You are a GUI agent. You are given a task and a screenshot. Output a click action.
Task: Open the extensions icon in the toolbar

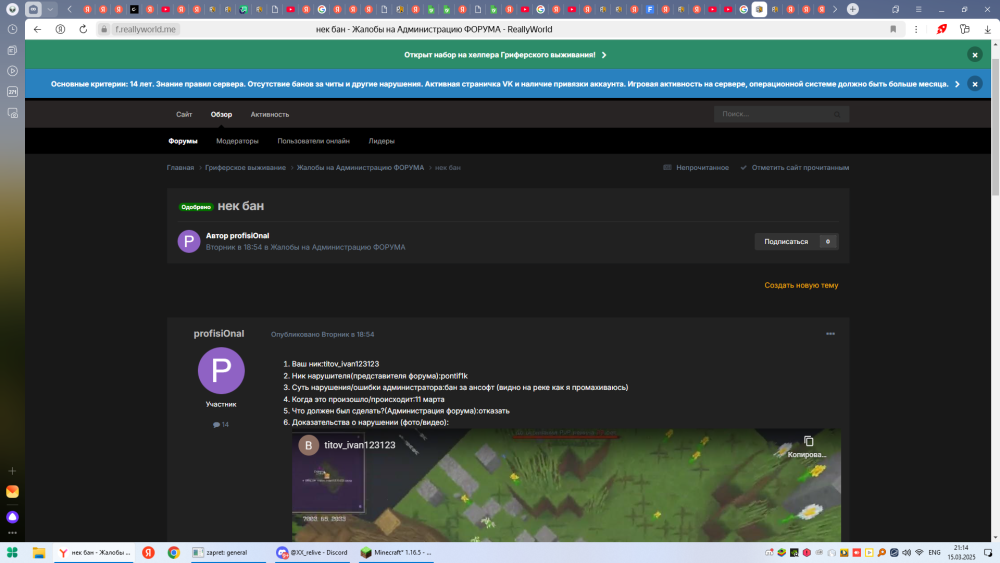964,29
